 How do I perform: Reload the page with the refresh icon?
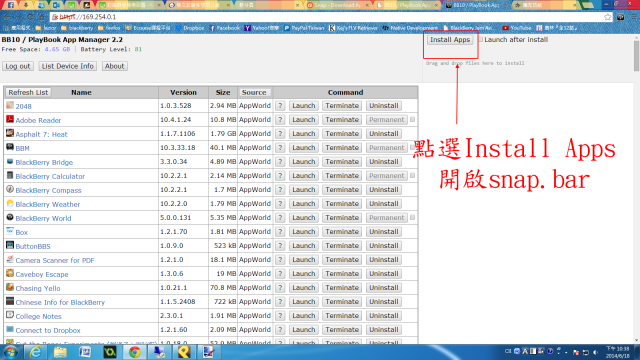tap(30, 17)
